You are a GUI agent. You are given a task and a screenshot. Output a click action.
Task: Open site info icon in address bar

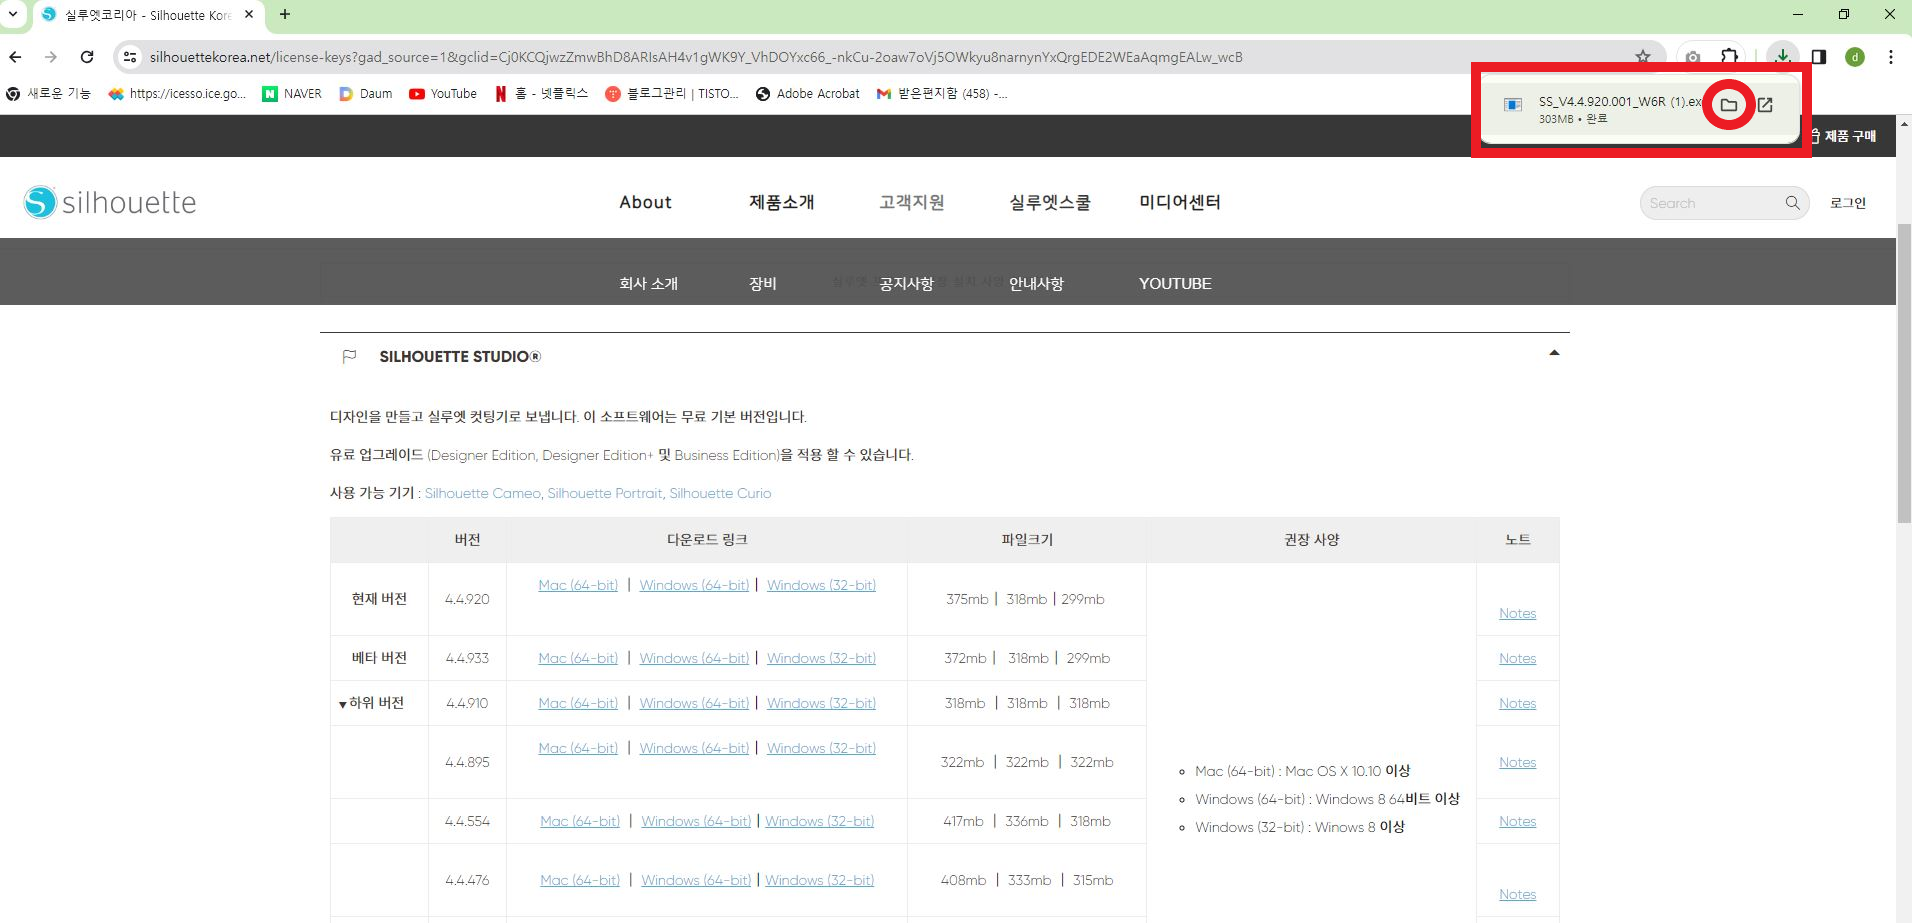130,57
